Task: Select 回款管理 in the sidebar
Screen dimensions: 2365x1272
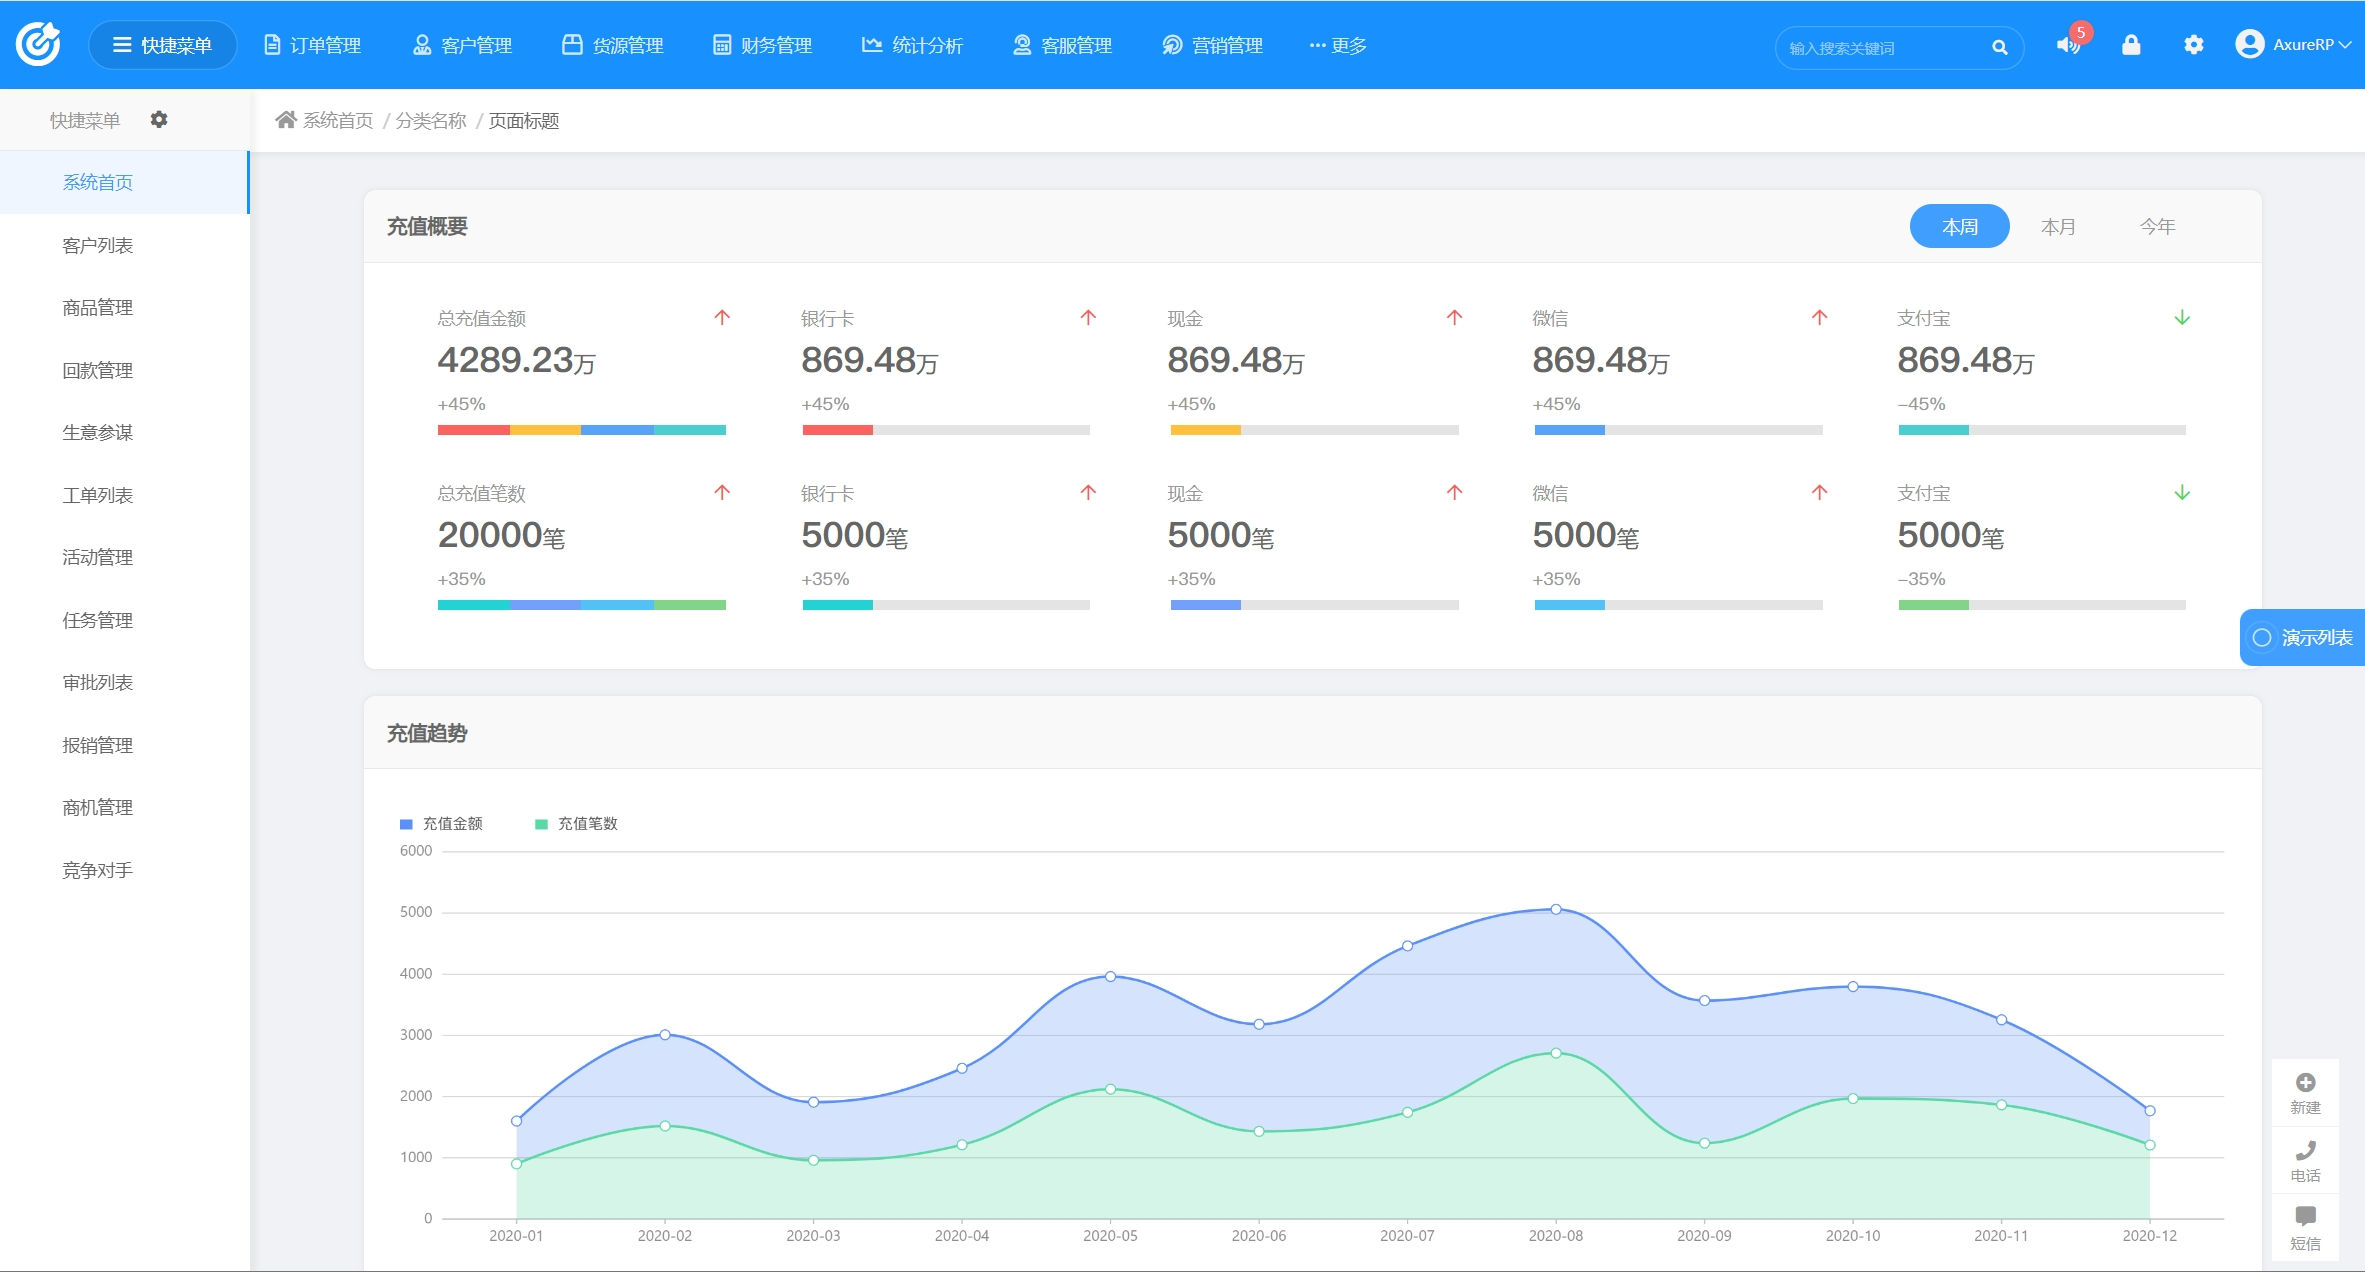Action: [124, 370]
